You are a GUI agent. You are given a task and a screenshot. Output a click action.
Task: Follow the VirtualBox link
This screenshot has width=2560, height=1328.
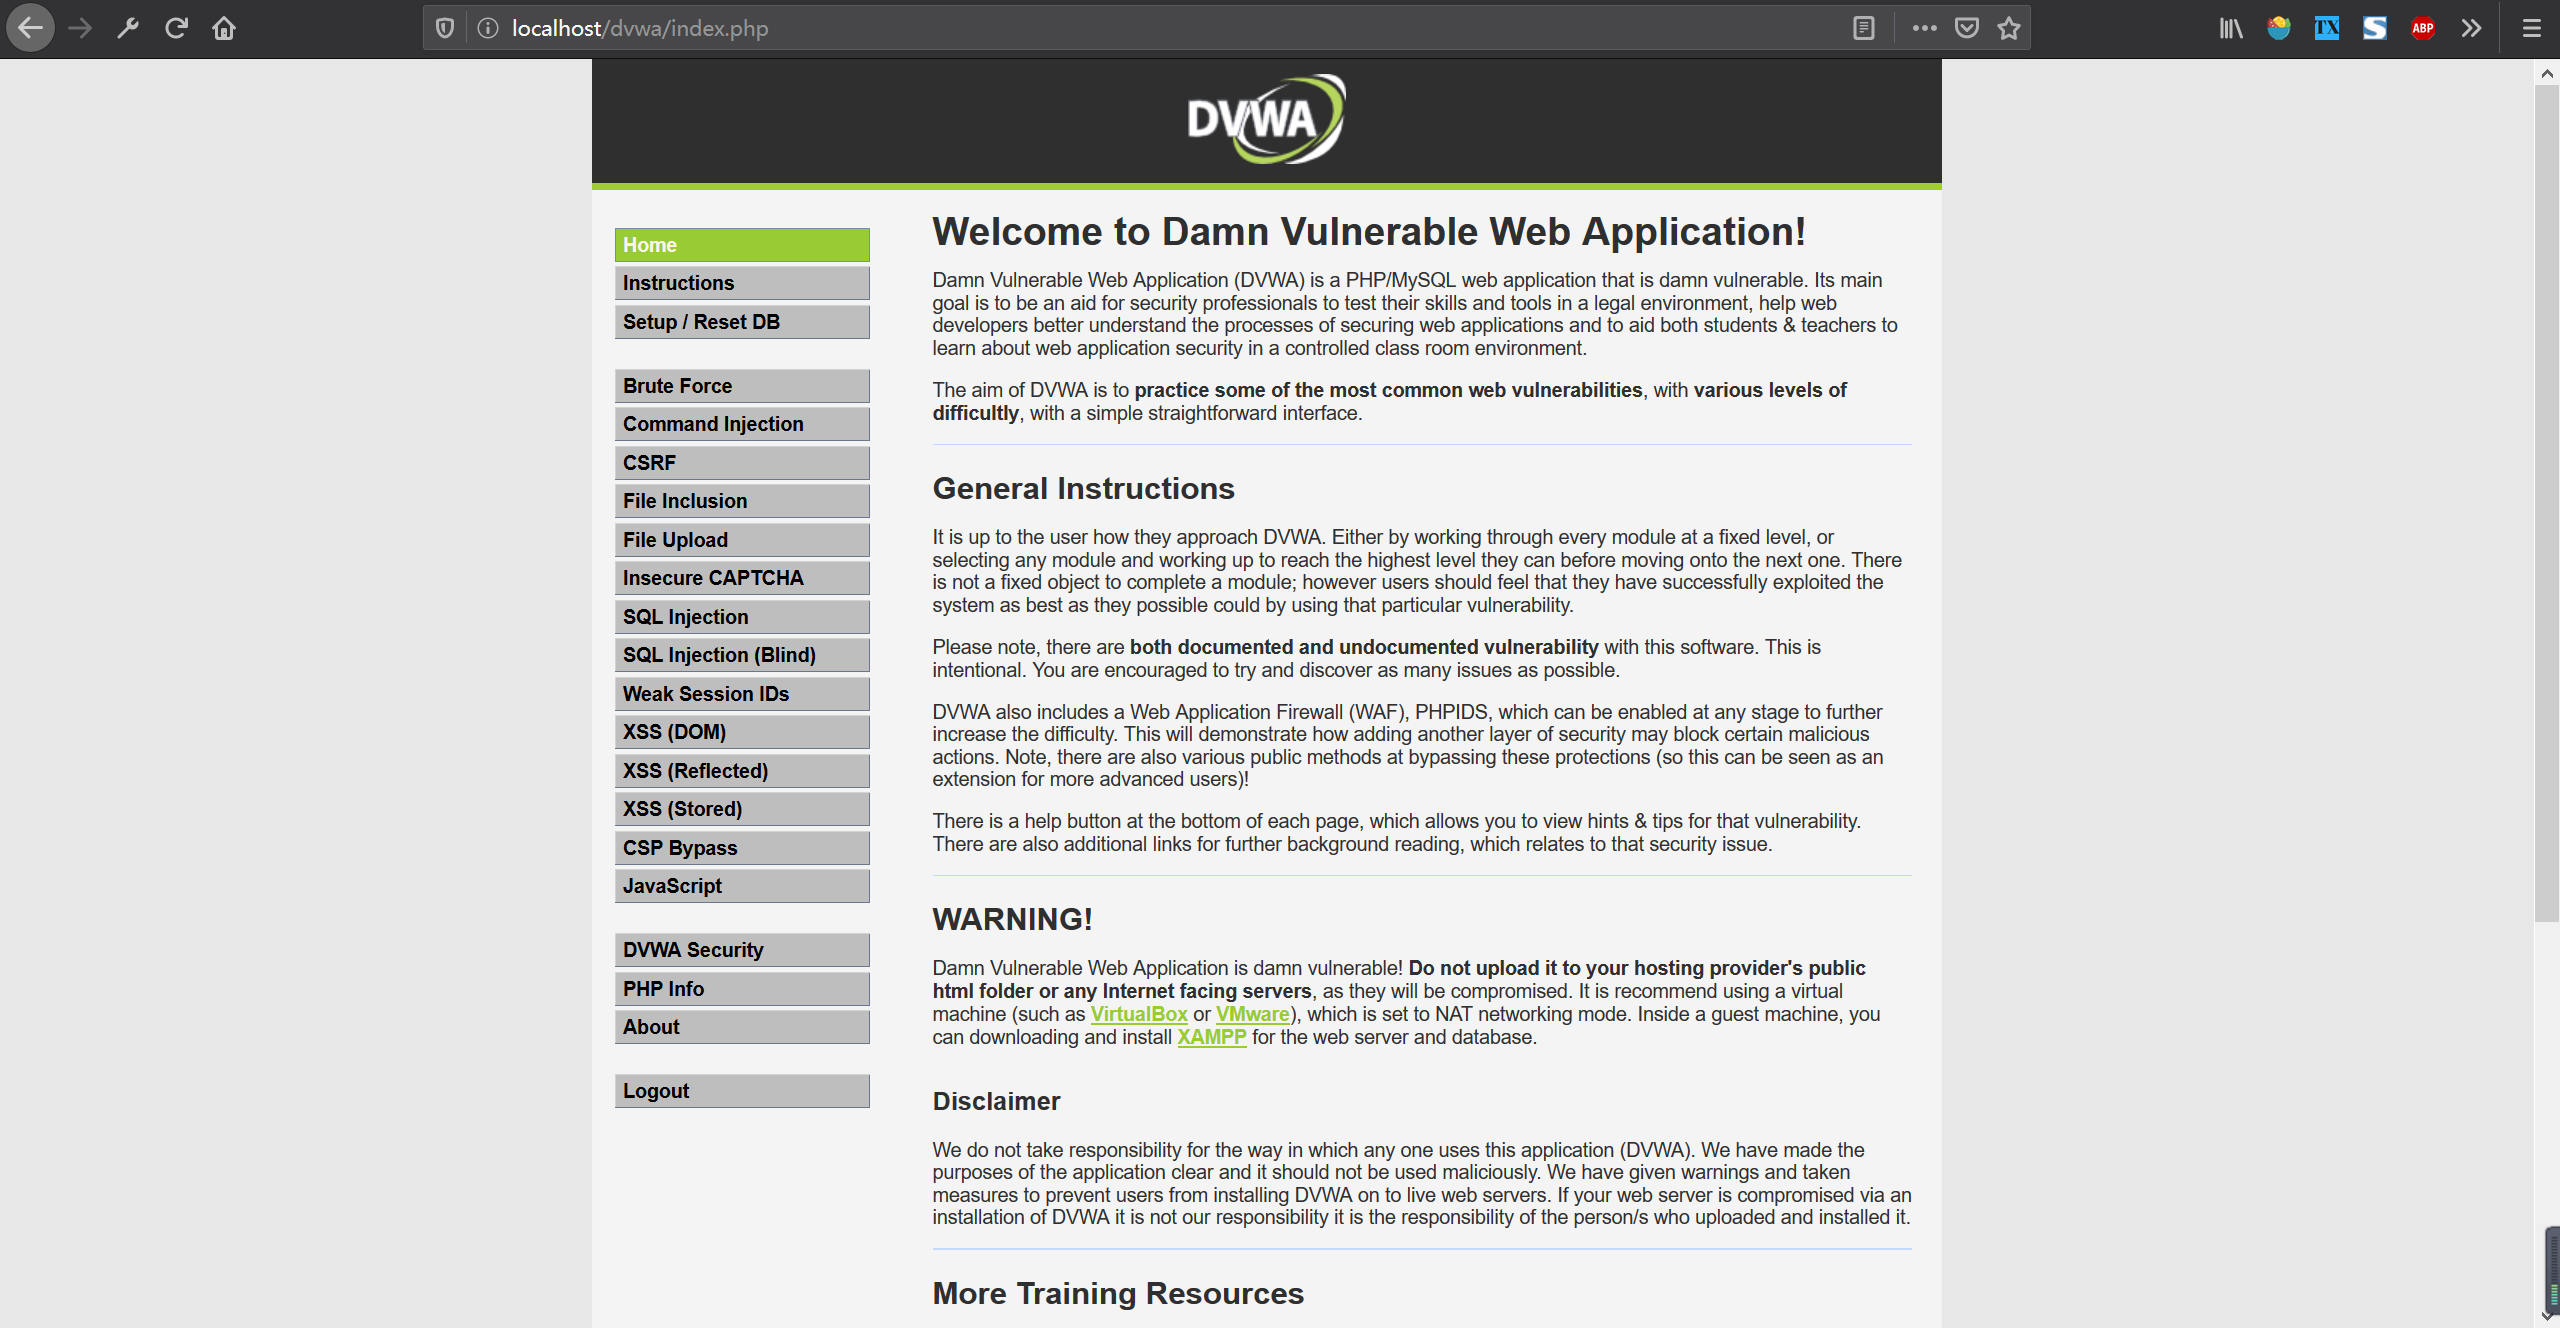(x=1138, y=1014)
